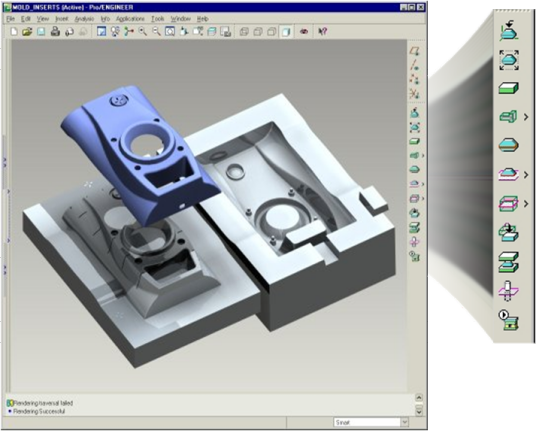Image resolution: width=536 pixels, height=431 pixels.
Task: Turn on the shading display mode
Action: coord(286,32)
